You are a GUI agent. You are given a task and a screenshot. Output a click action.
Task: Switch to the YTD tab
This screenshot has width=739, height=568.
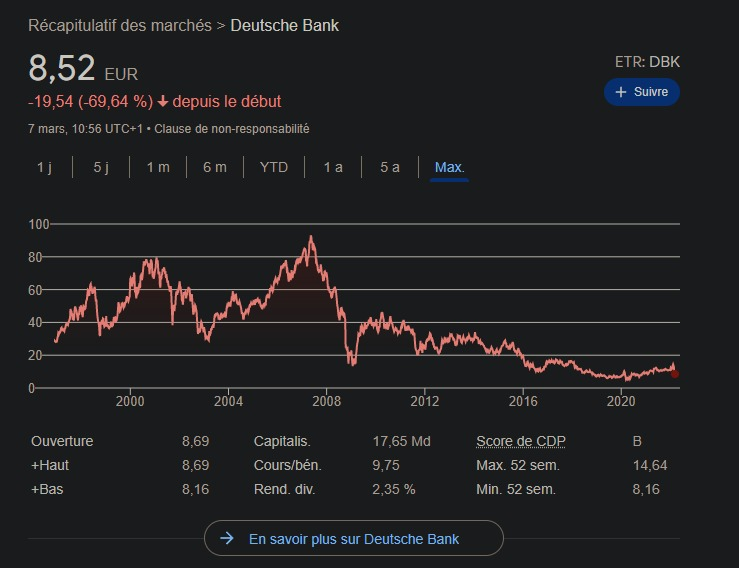pos(274,167)
